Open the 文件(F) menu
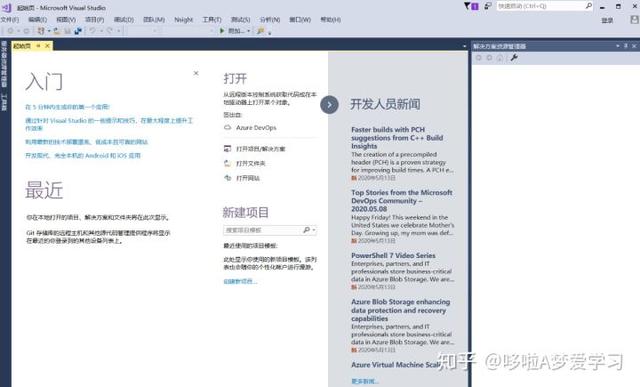The width and height of the screenshot is (640, 387). (10, 20)
